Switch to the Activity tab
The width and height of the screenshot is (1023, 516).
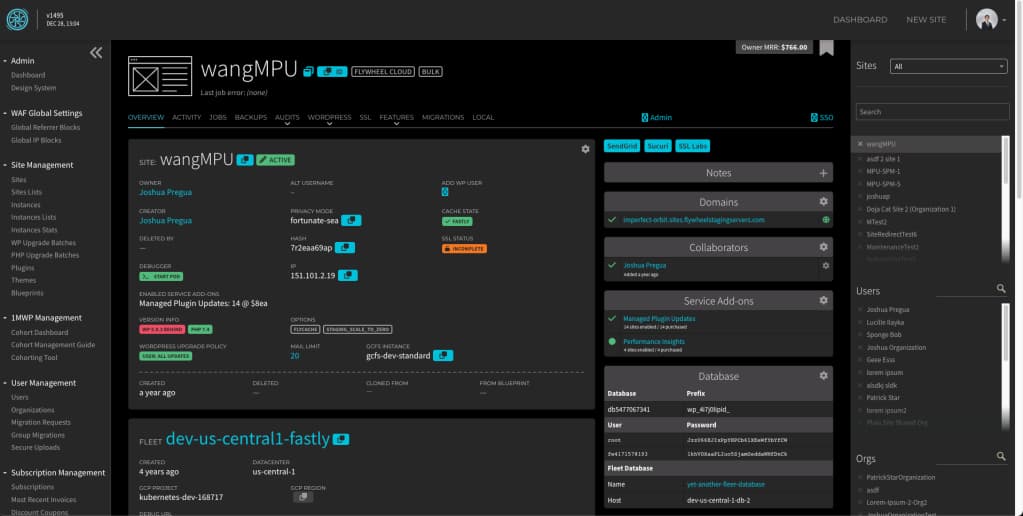click(x=187, y=117)
